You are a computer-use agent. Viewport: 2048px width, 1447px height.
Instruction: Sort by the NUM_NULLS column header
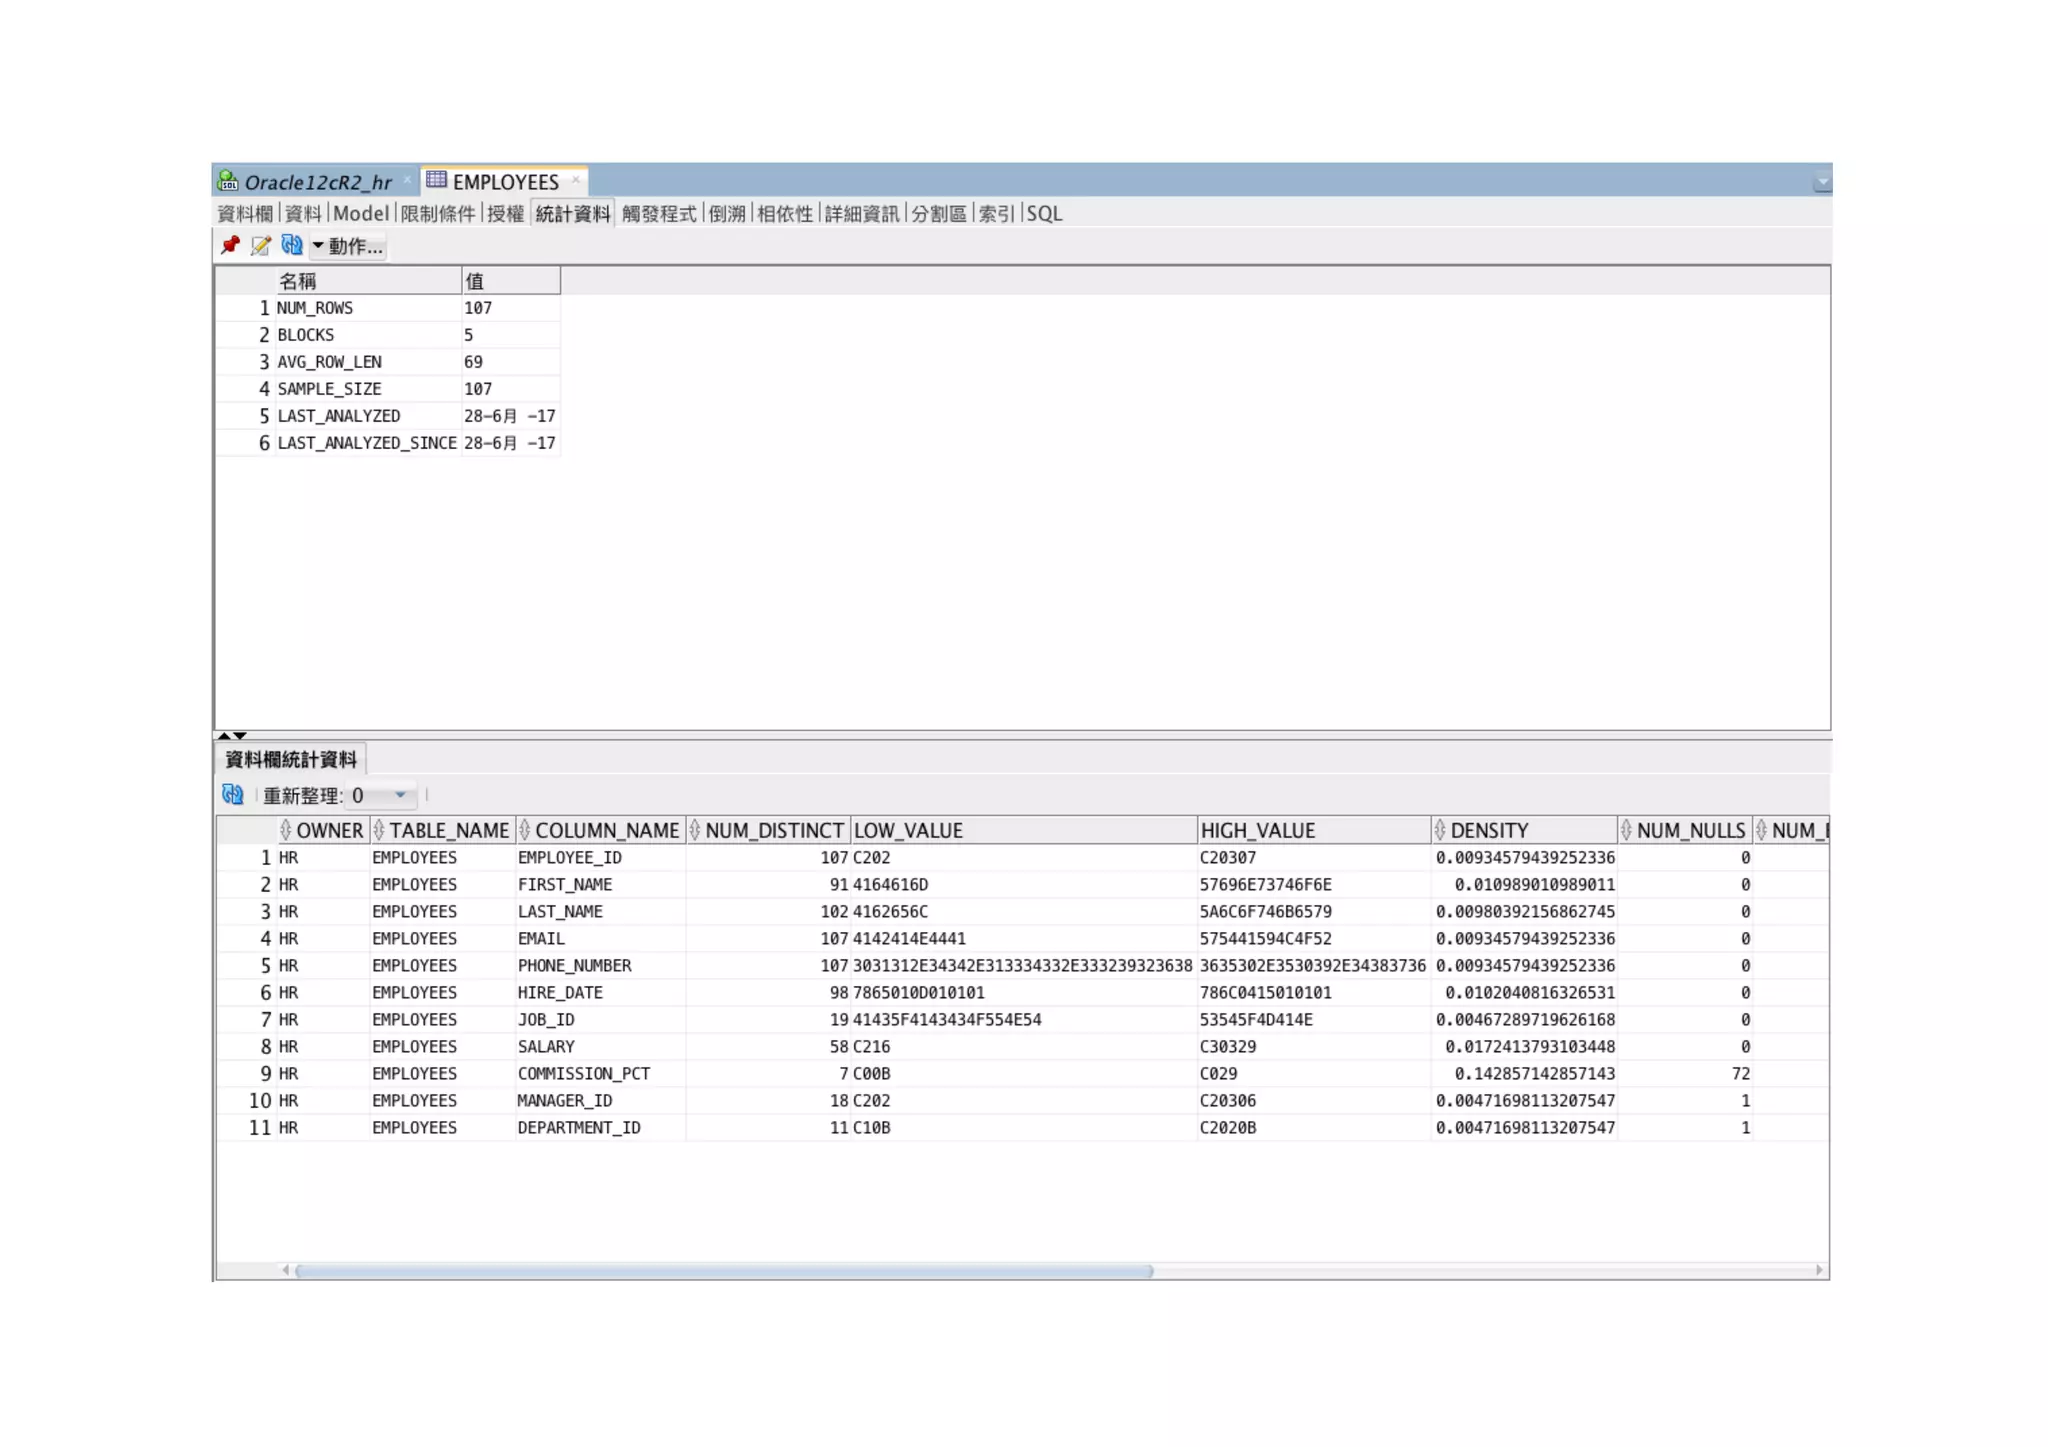pos(1686,830)
